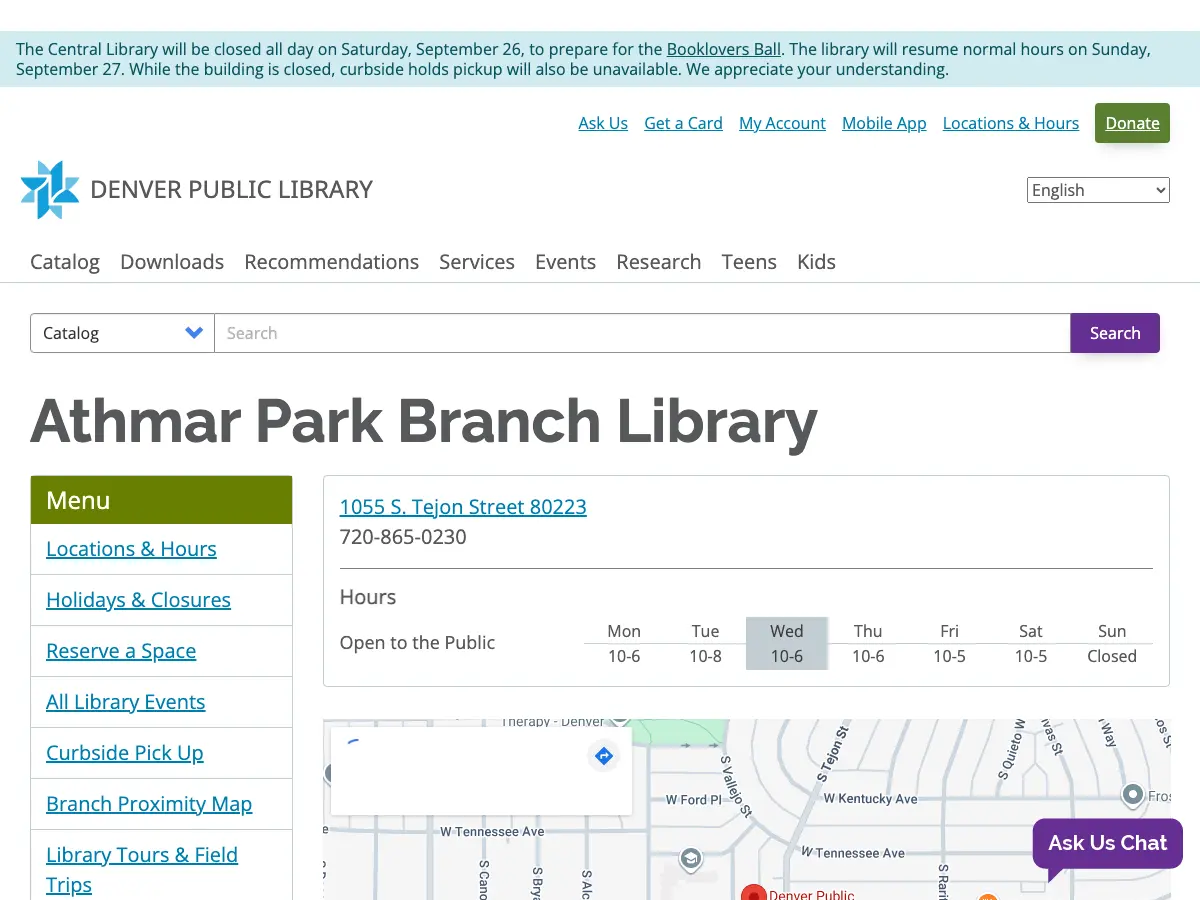The image size is (1200, 900).
Task: Select Reserve a Space in side menu
Action: point(121,651)
